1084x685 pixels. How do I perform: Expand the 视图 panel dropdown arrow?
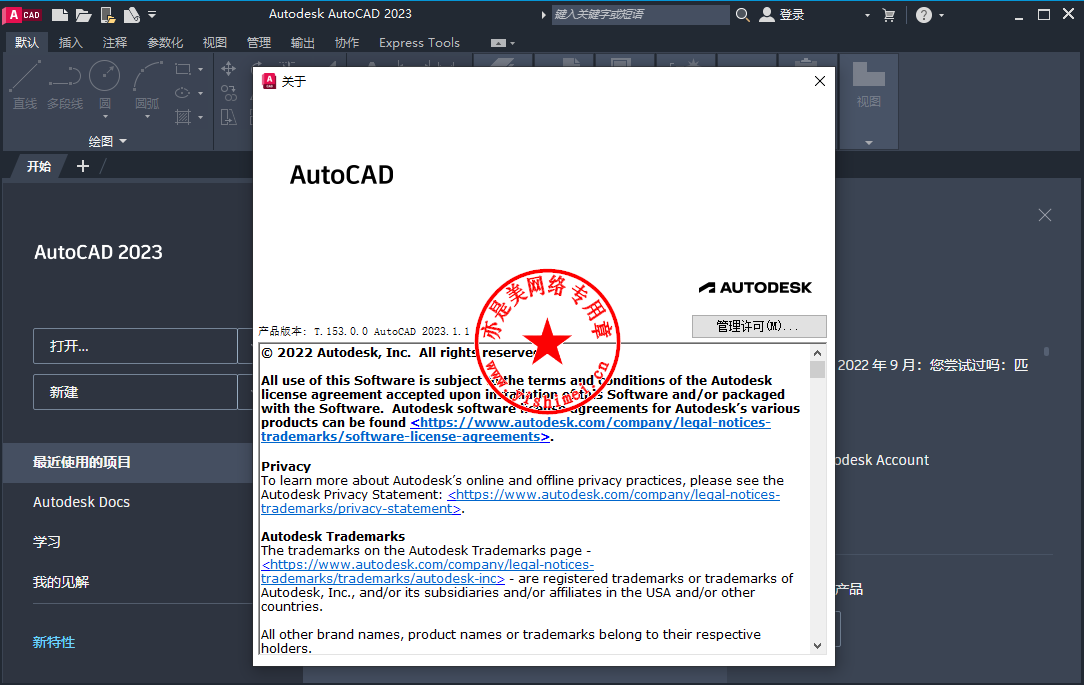click(869, 142)
